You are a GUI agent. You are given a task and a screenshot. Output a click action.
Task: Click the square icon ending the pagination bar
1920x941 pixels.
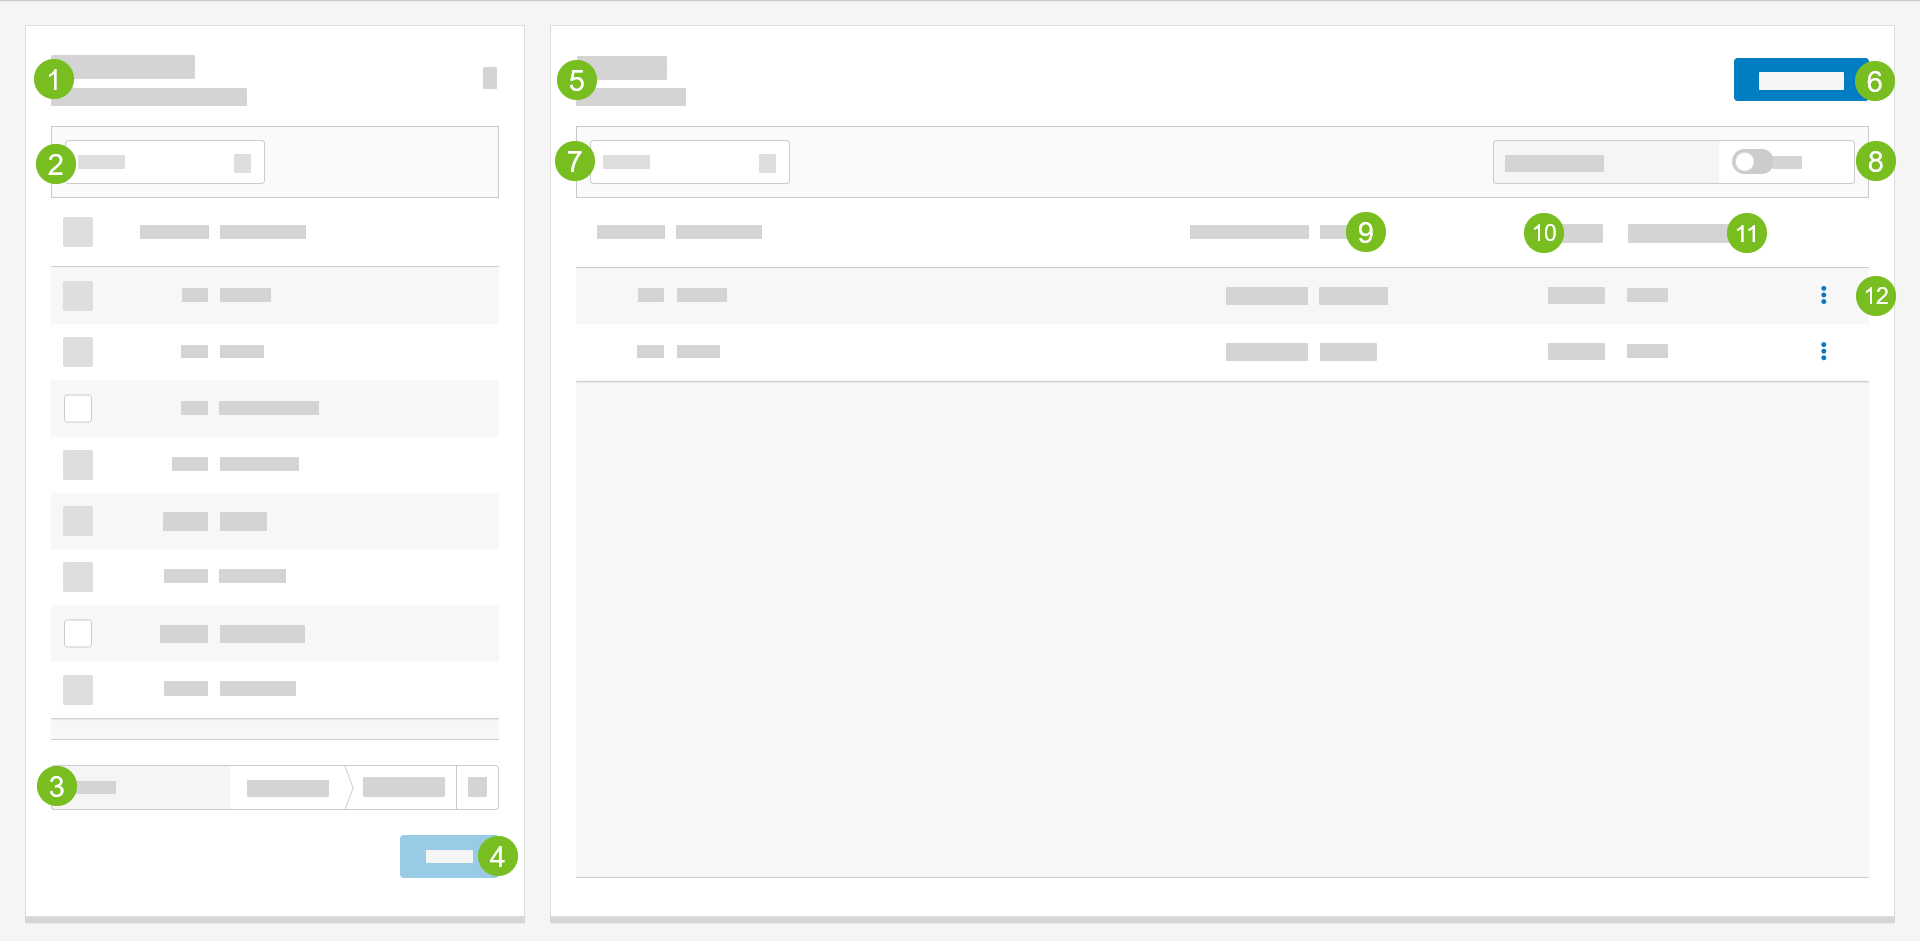point(477,787)
